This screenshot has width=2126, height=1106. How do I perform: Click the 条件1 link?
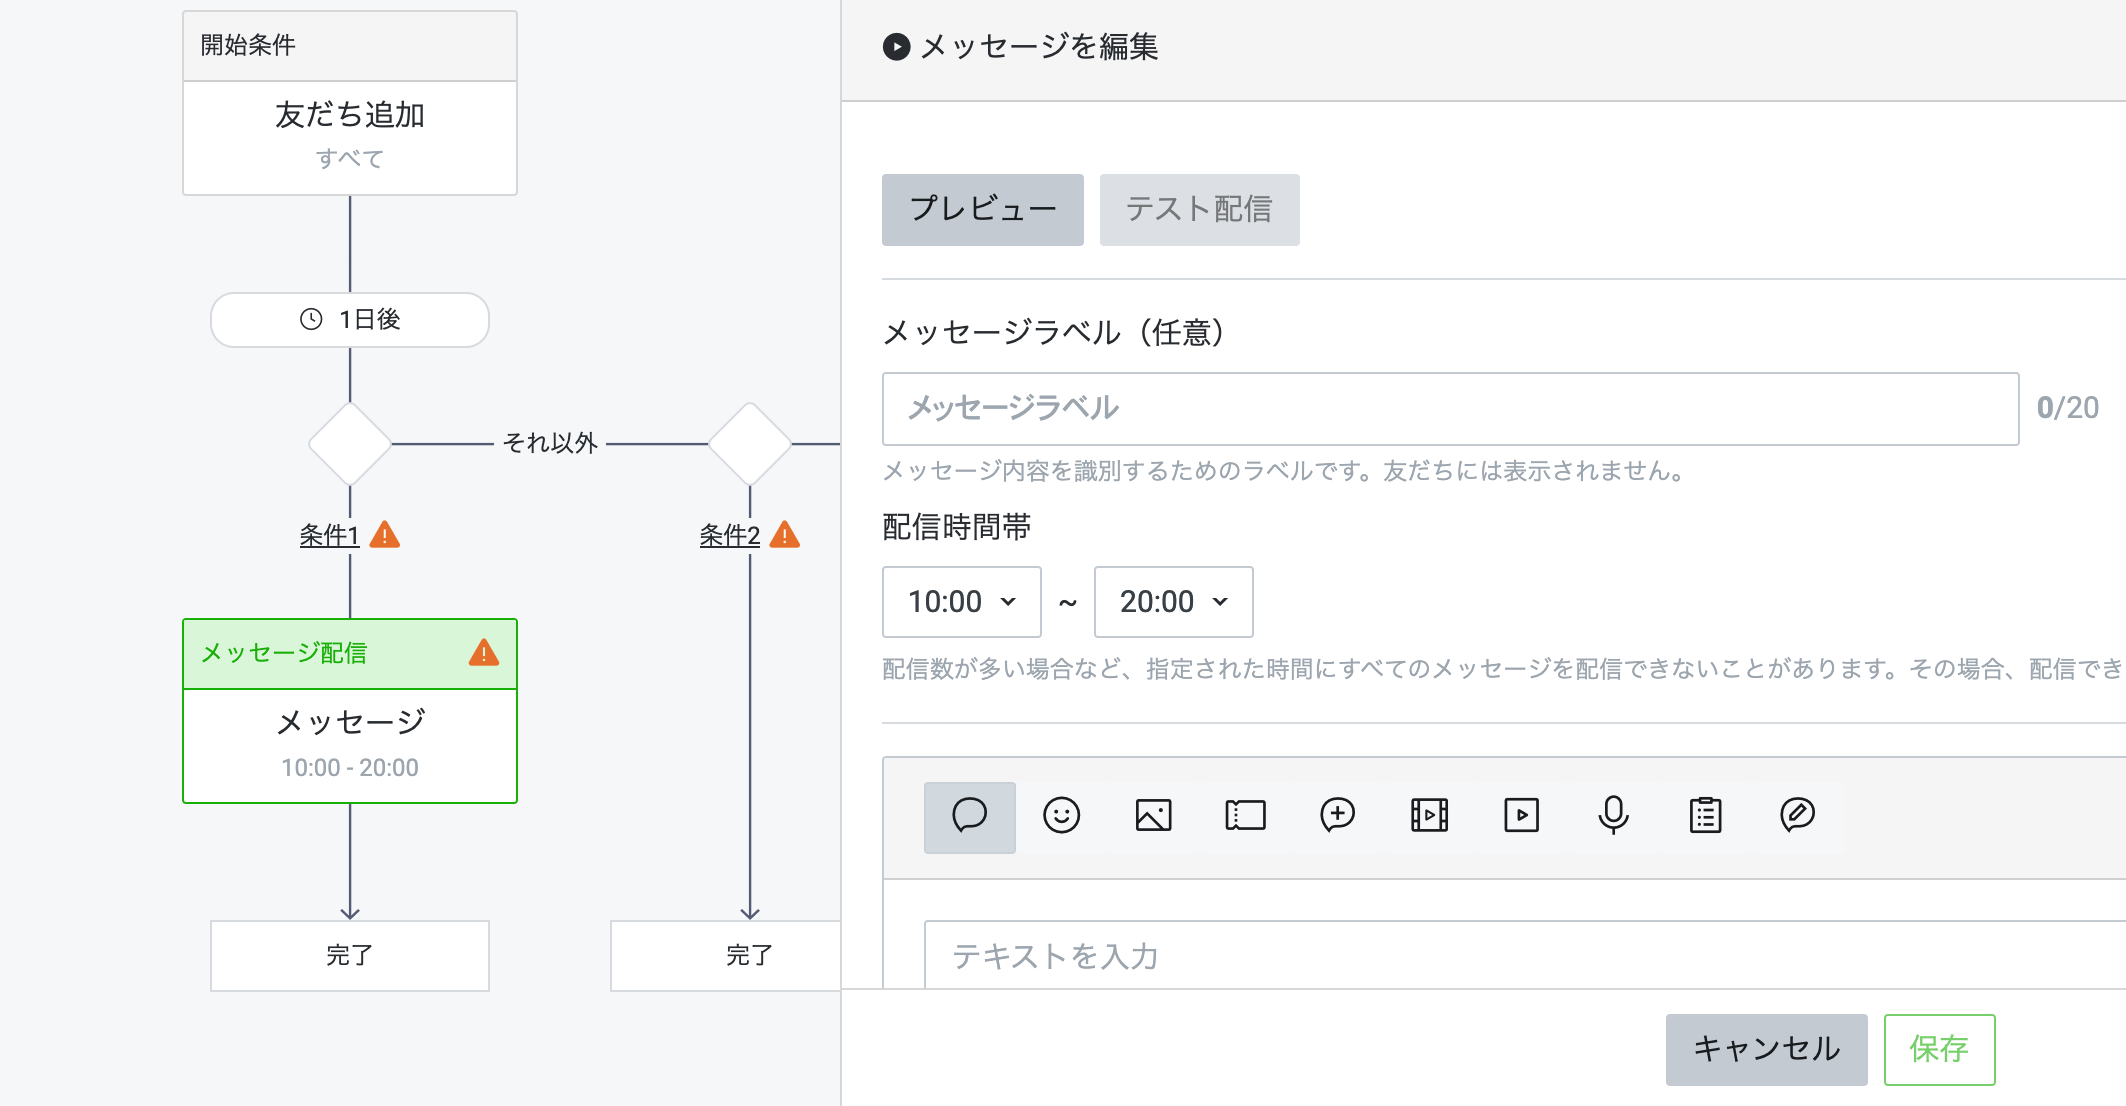pos(329,536)
